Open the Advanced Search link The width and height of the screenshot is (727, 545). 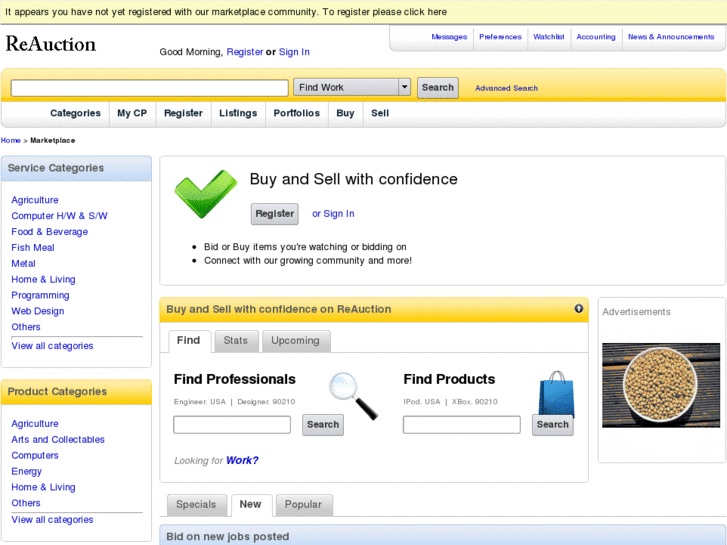coord(506,89)
